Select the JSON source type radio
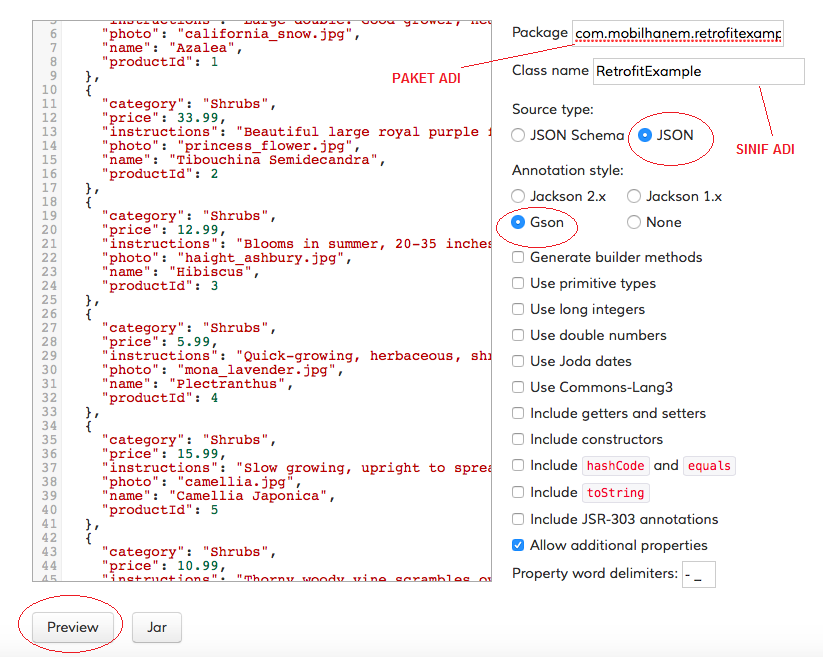Screen dimensions: 823x657 point(645,135)
